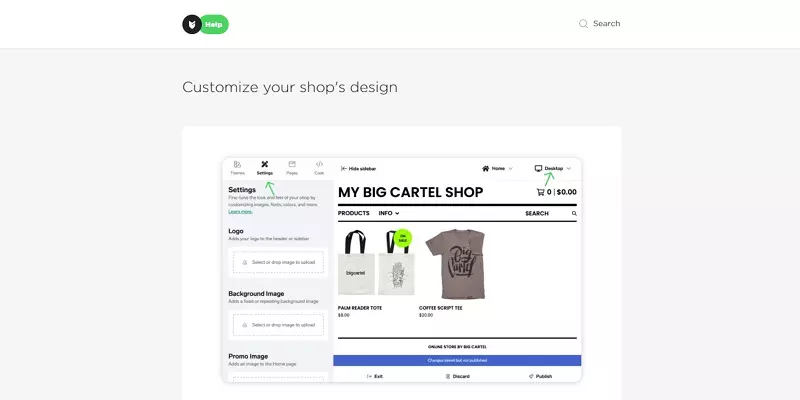Click the search magnifier icon in header
The width and height of the screenshot is (800, 400).
pyautogui.click(x=583, y=23)
